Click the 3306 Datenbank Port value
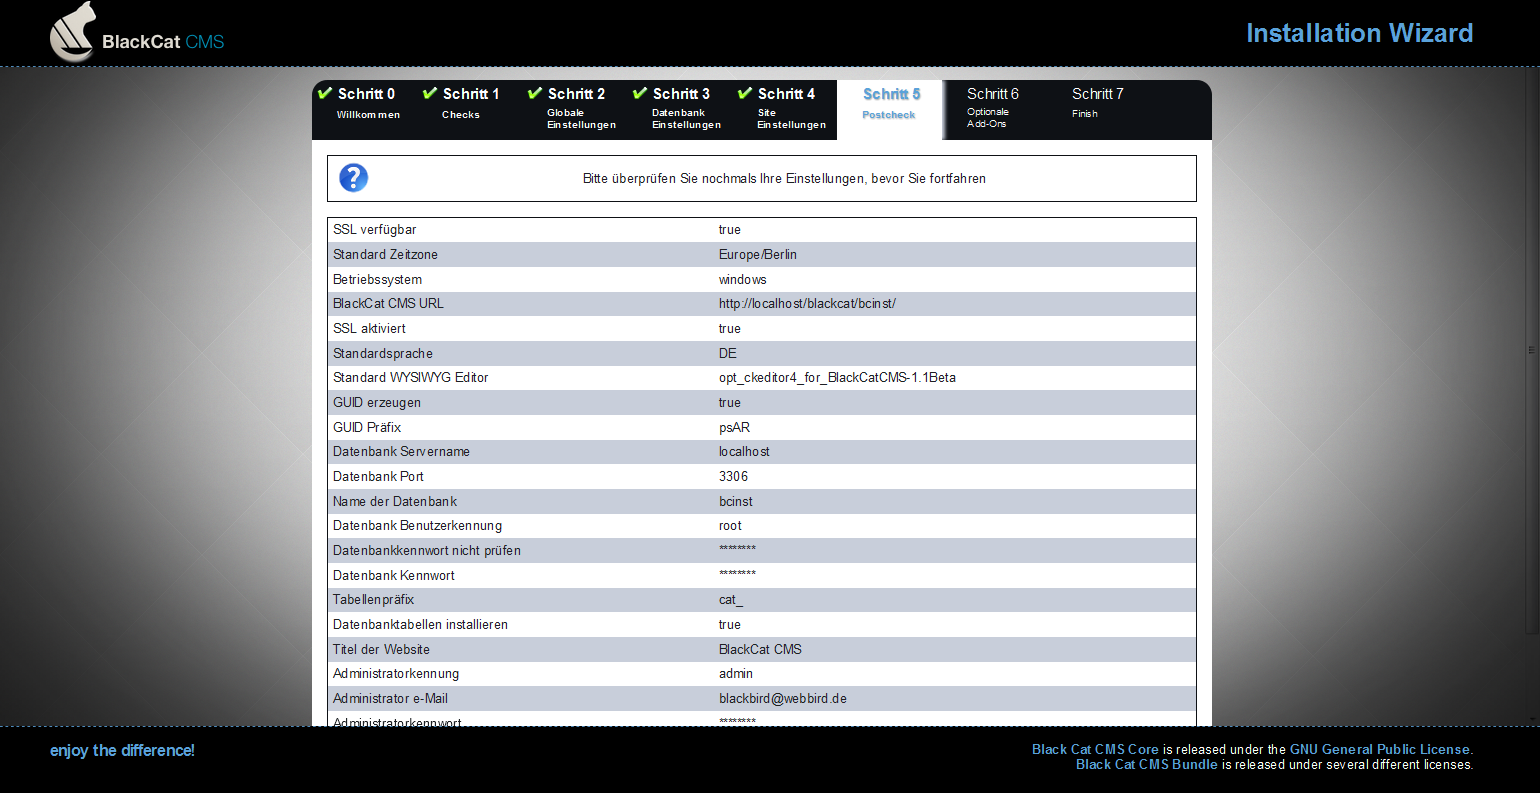 (733, 477)
